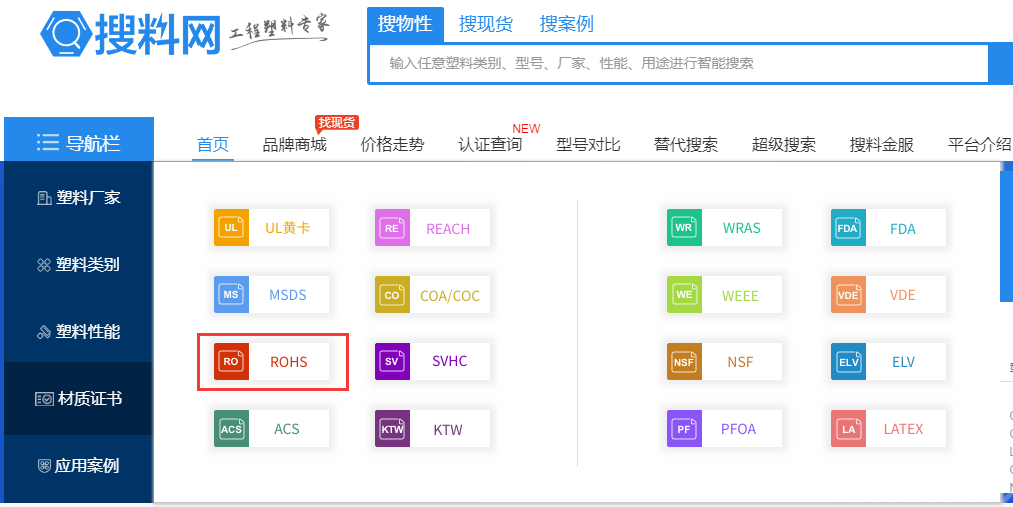Click the teal FDA badge icon
Image resolution: width=1013 pixels, height=507 pixels.
pyautogui.click(x=848, y=228)
